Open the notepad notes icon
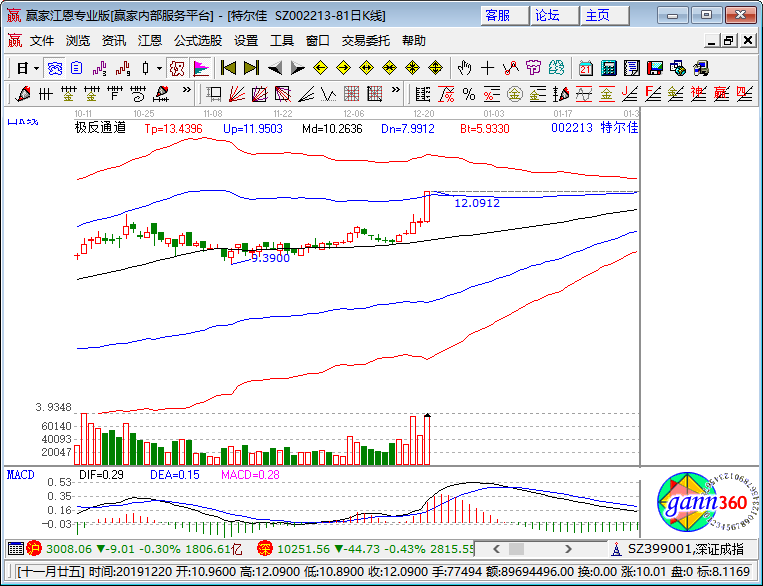Image resolution: width=763 pixels, height=586 pixels. pos(632,68)
